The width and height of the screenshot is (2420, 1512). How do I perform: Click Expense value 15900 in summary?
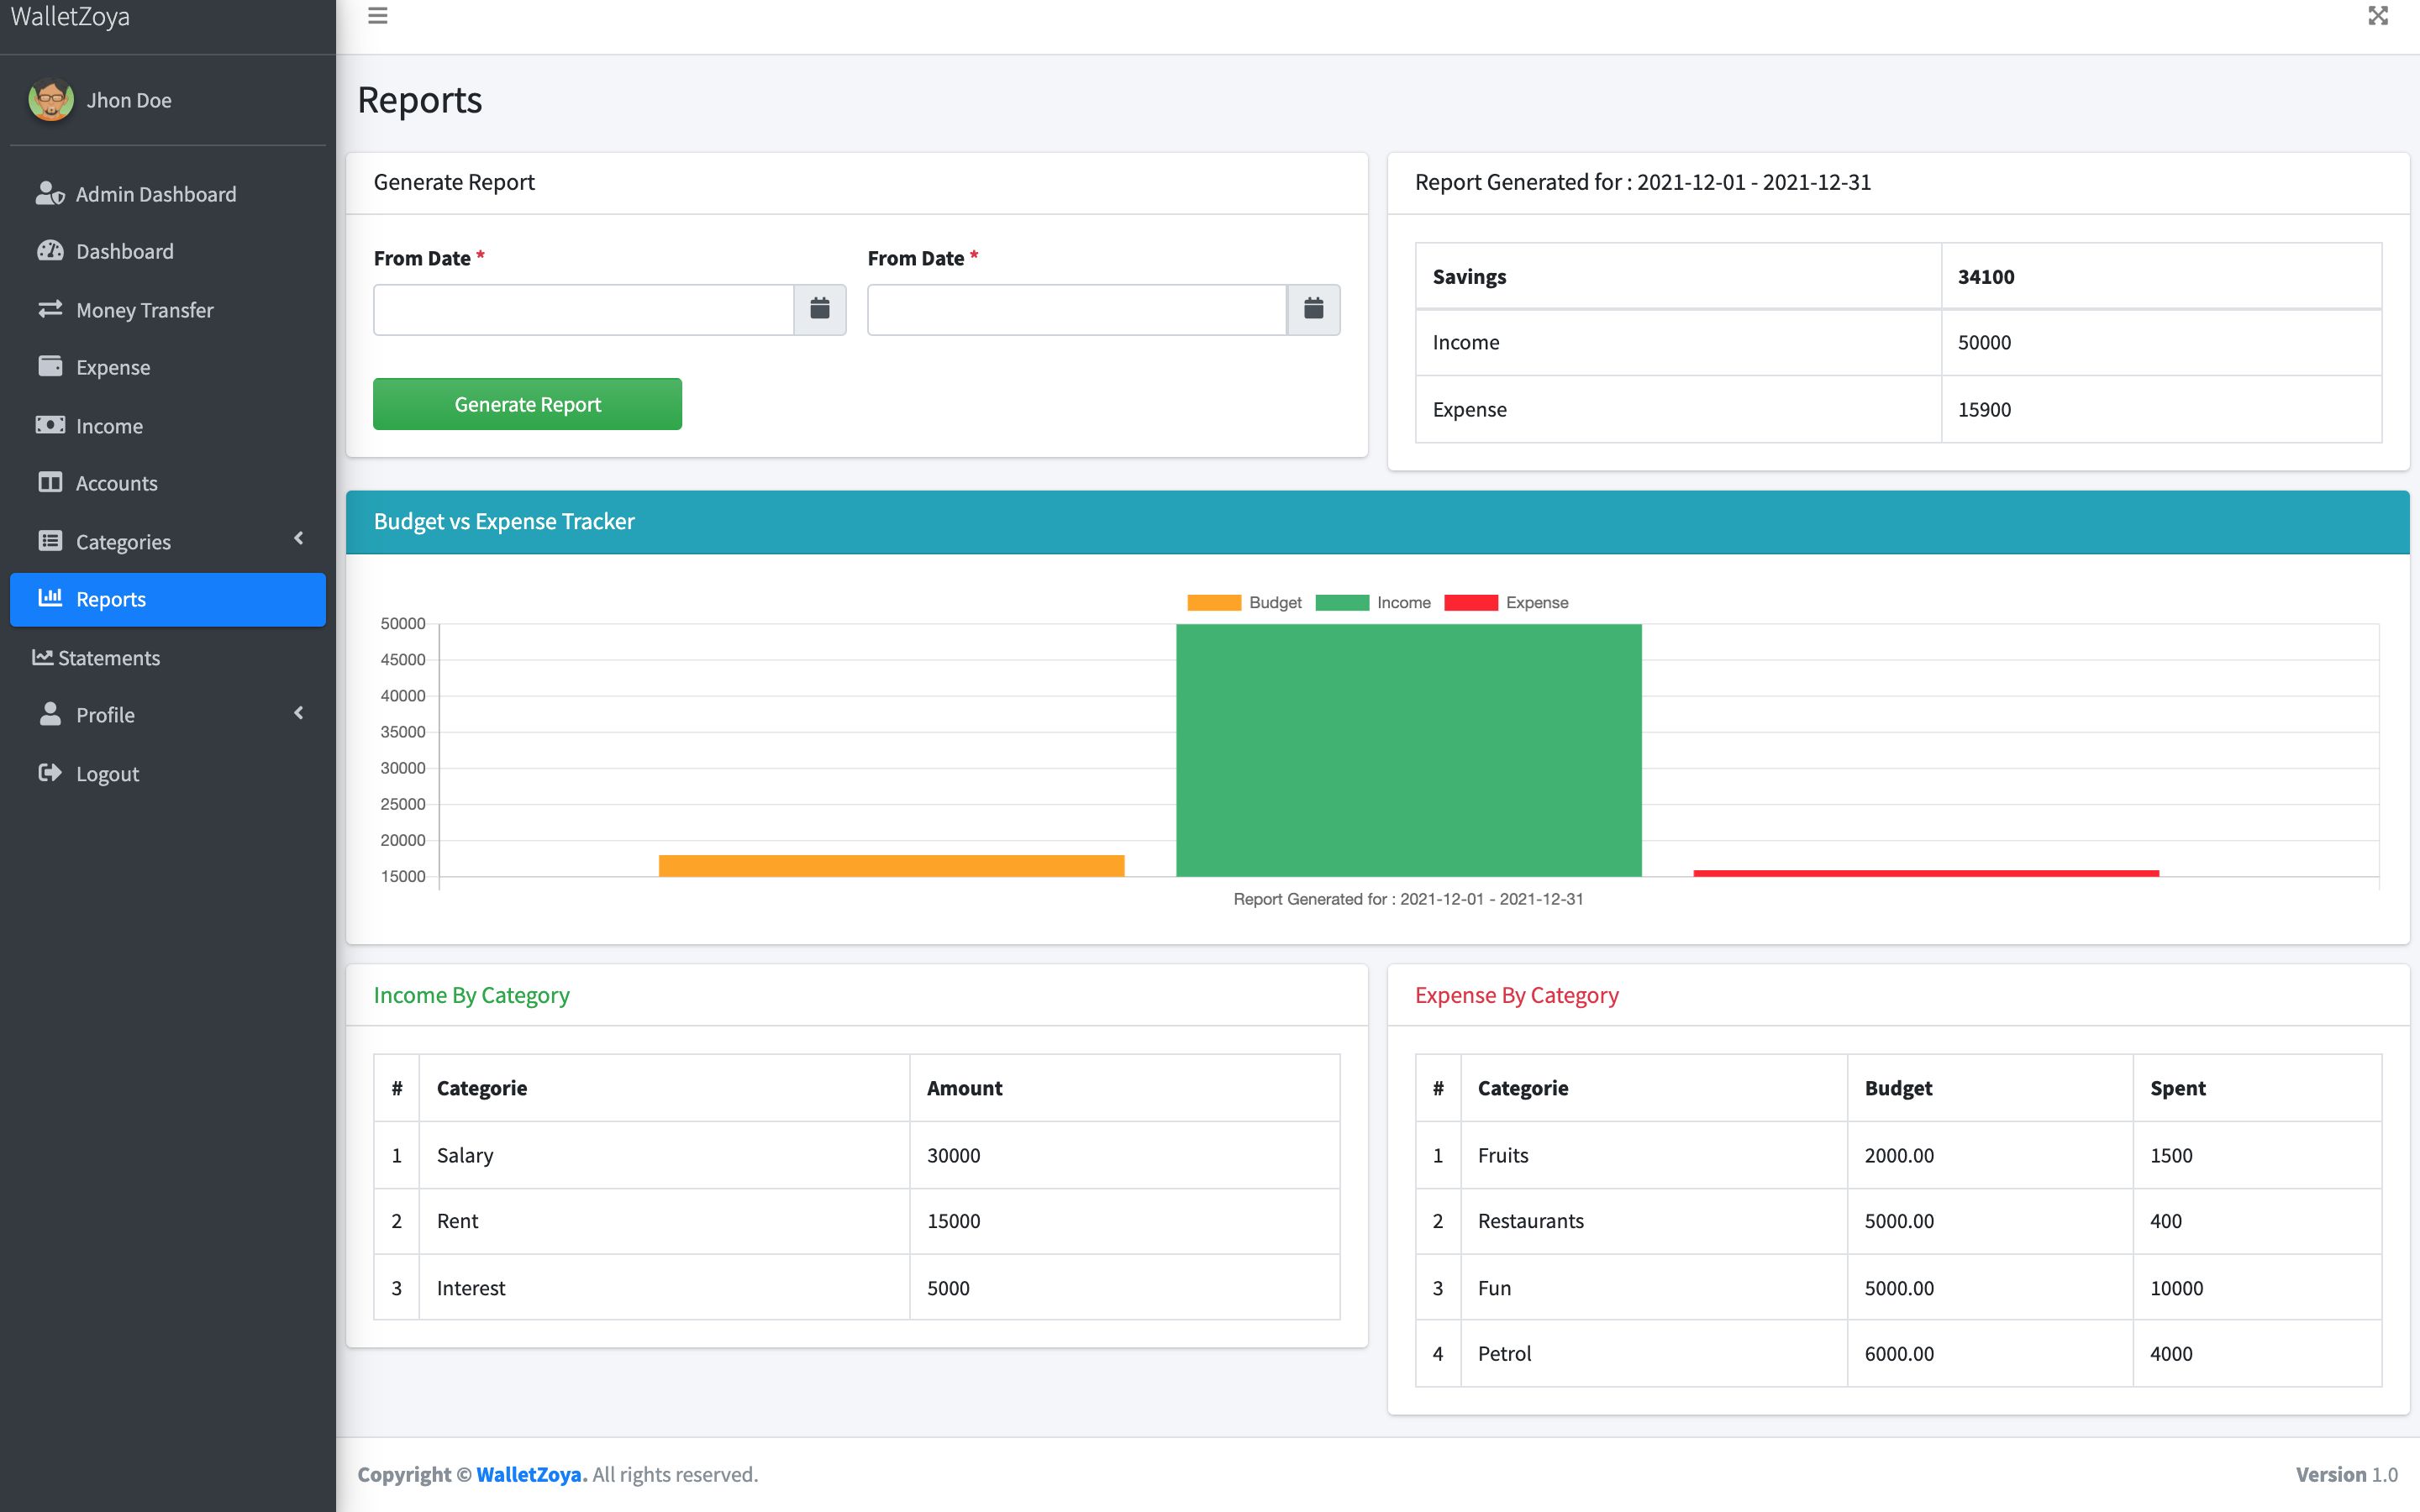tap(1984, 409)
